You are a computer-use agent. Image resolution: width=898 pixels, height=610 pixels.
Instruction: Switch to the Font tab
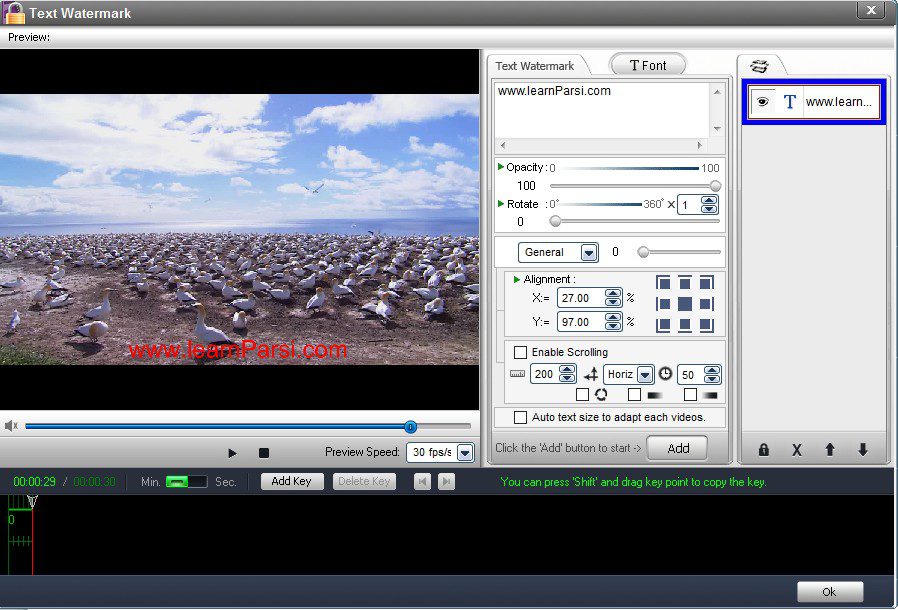[x=648, y=65]
